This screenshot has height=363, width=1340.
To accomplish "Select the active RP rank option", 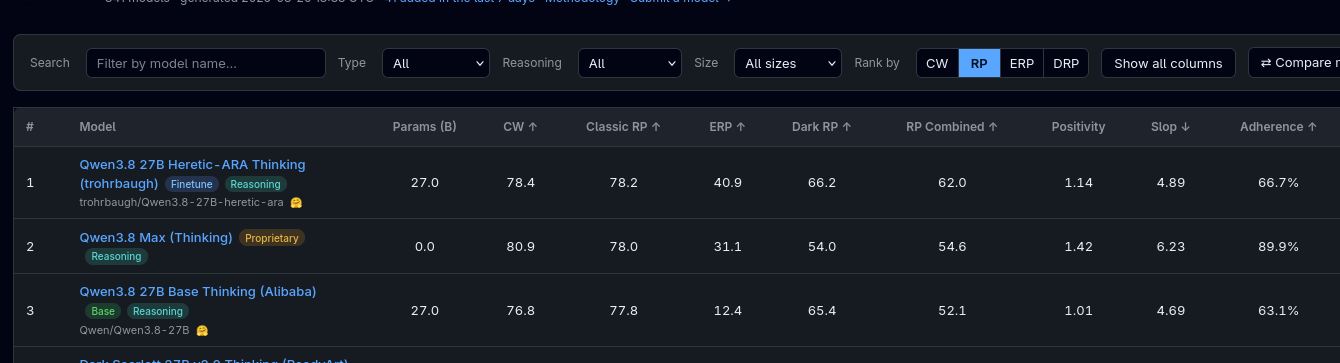I will [x=979, y=63].
